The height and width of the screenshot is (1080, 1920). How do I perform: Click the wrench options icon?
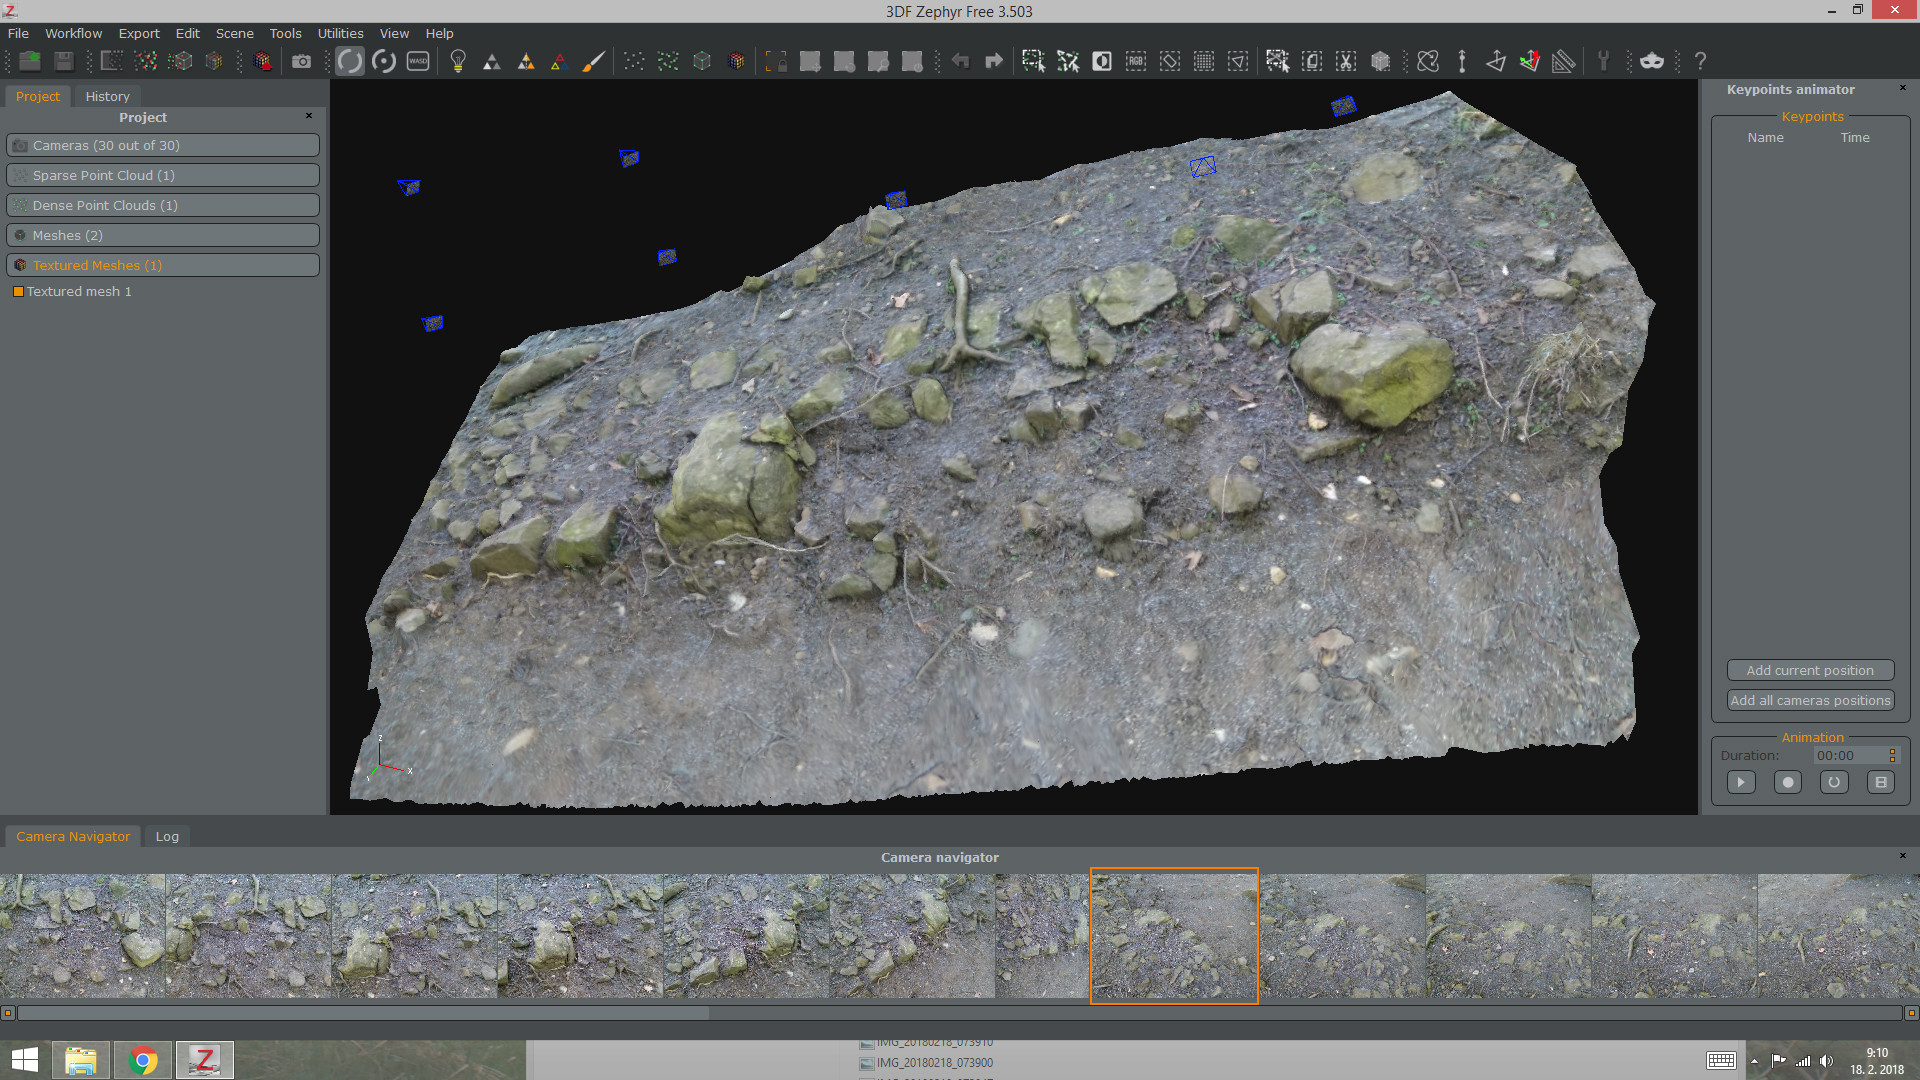pos(1603,61)
